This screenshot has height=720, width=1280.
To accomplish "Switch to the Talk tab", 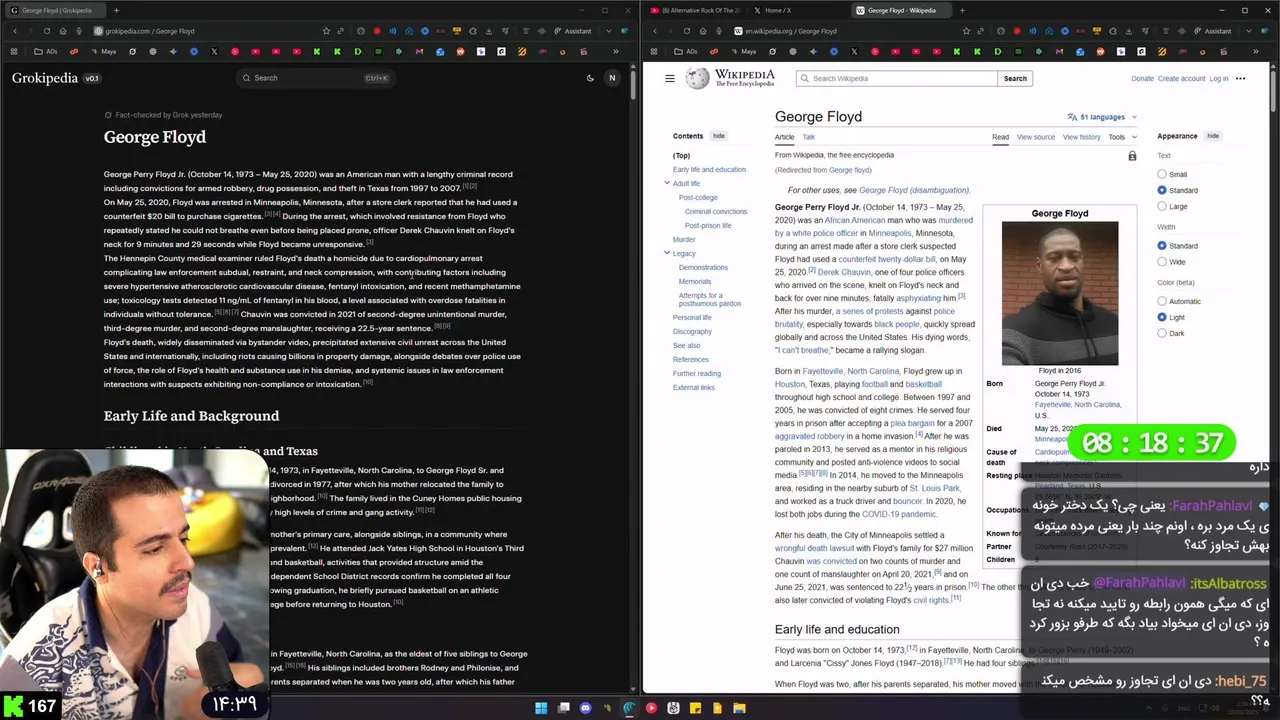I will click(808, 137).
